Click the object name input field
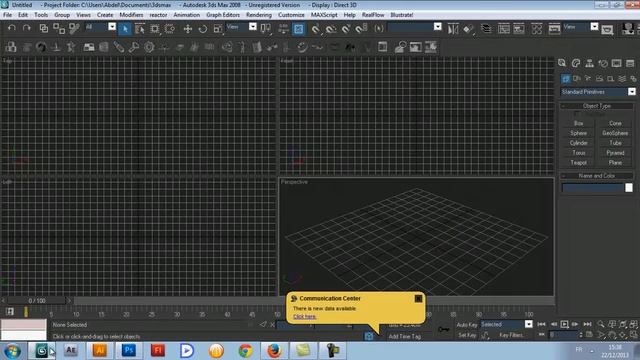The height and width of the screenshot is (360, 640). pyautogui.click(x=593, y=188)
